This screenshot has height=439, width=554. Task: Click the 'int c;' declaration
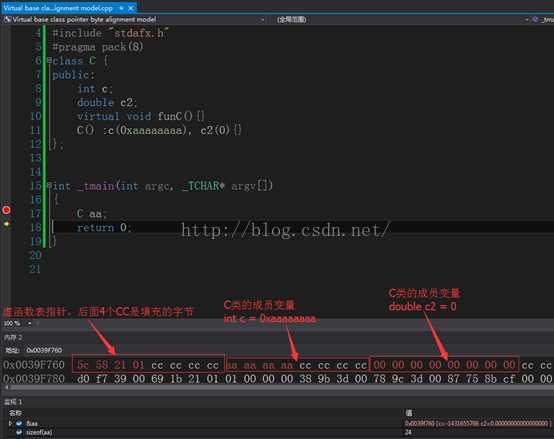click(x=95, y=89)
